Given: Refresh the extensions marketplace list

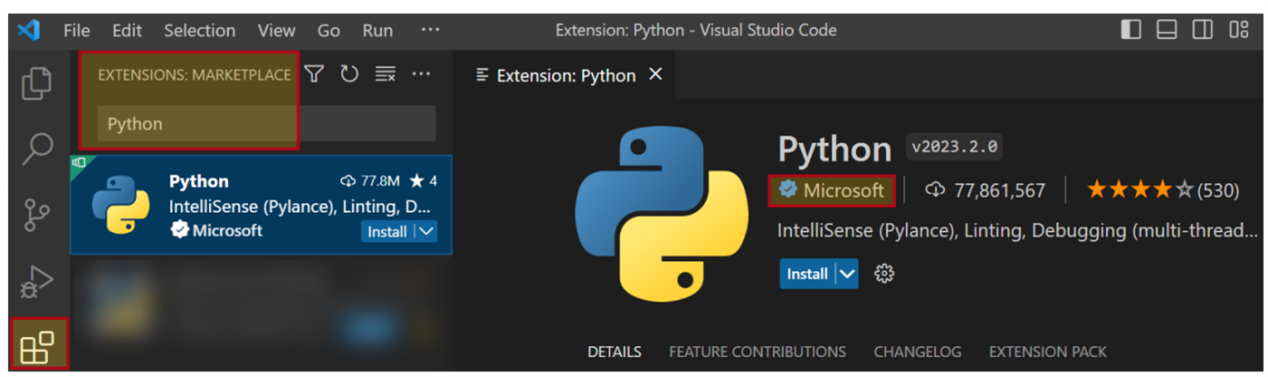Looking at the screenshot, I should (349, 74).
